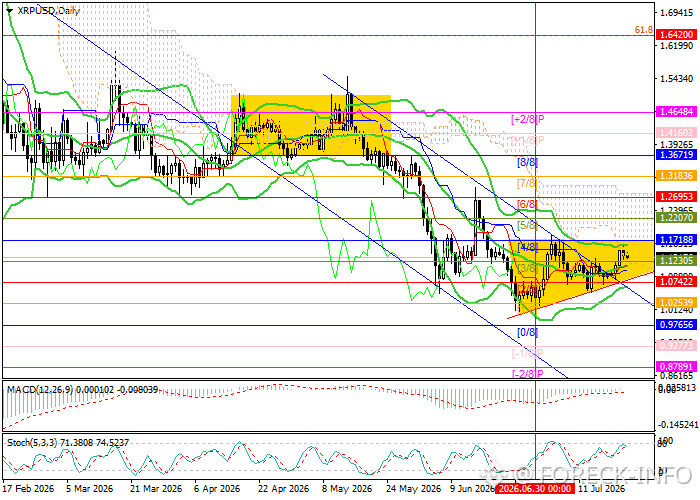Click the -0.145241 MACD scale value

point(678,424)
